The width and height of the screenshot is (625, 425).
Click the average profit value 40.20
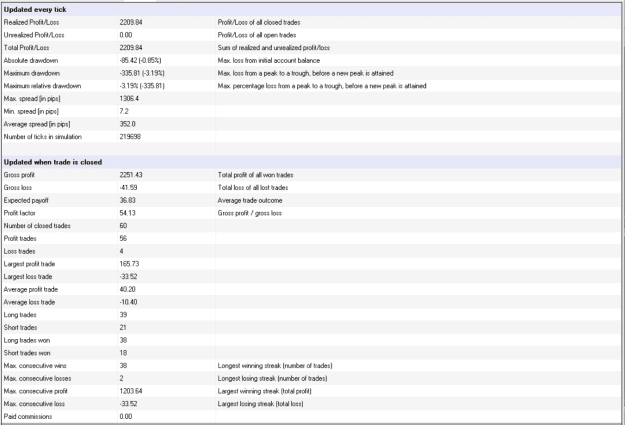click(x=128, y=290)
